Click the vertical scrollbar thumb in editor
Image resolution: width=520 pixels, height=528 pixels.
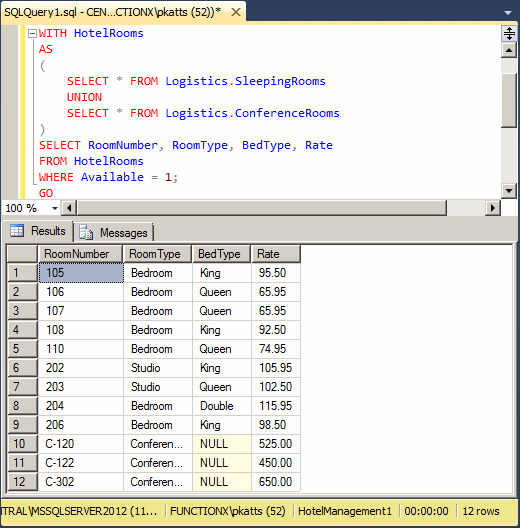pyautogui.click(x=509, y=100)
